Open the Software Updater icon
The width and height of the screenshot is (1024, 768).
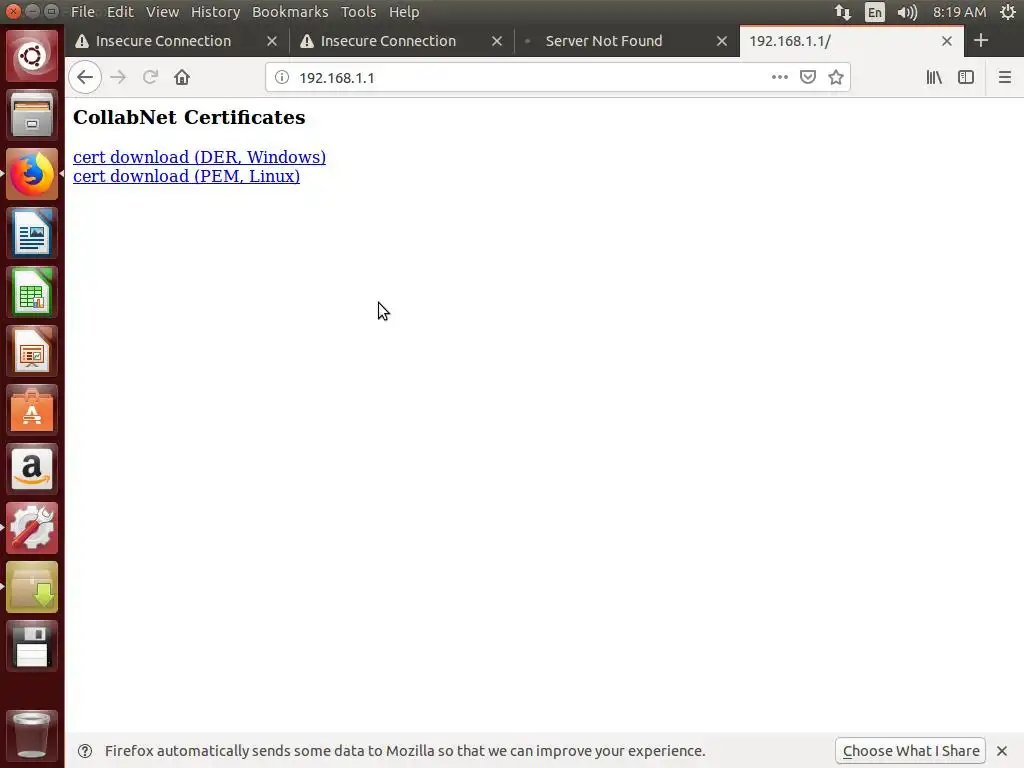[x=31, y=587]
